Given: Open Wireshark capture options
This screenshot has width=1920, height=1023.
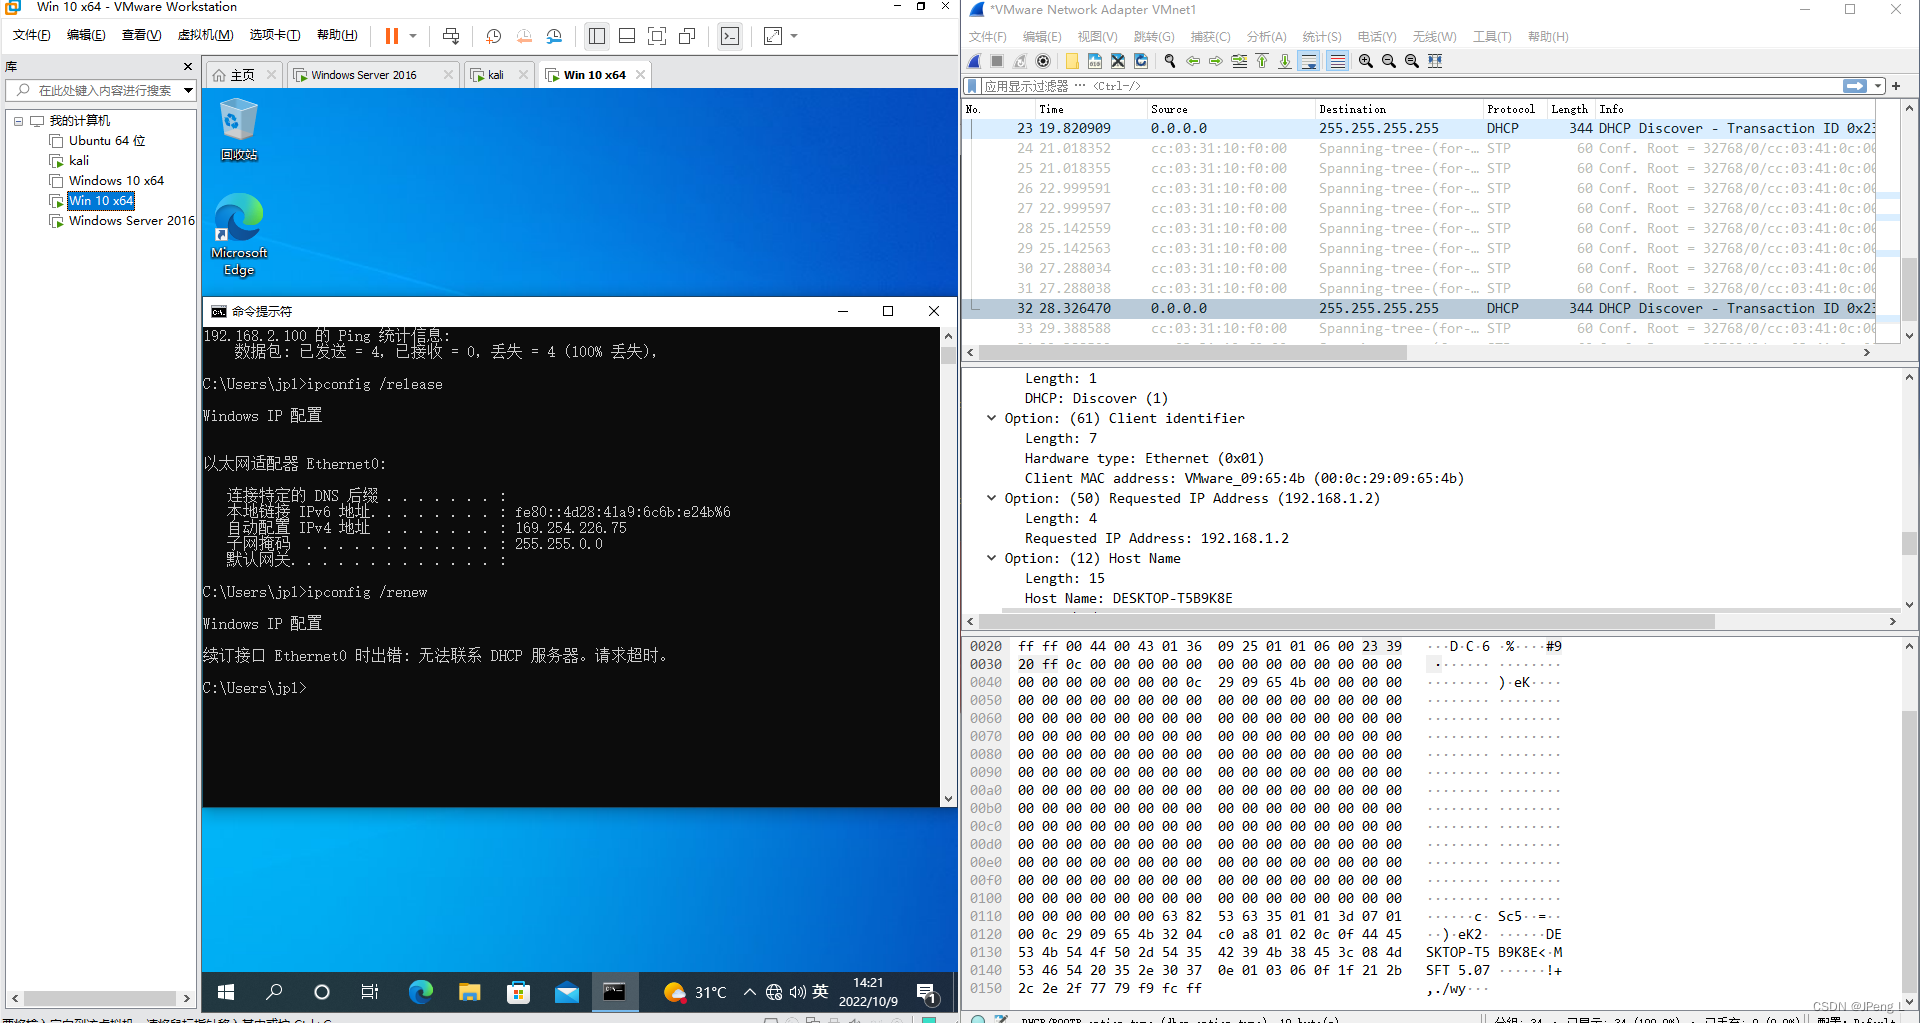Looking at the screenshot, I should click(1043, 61).
